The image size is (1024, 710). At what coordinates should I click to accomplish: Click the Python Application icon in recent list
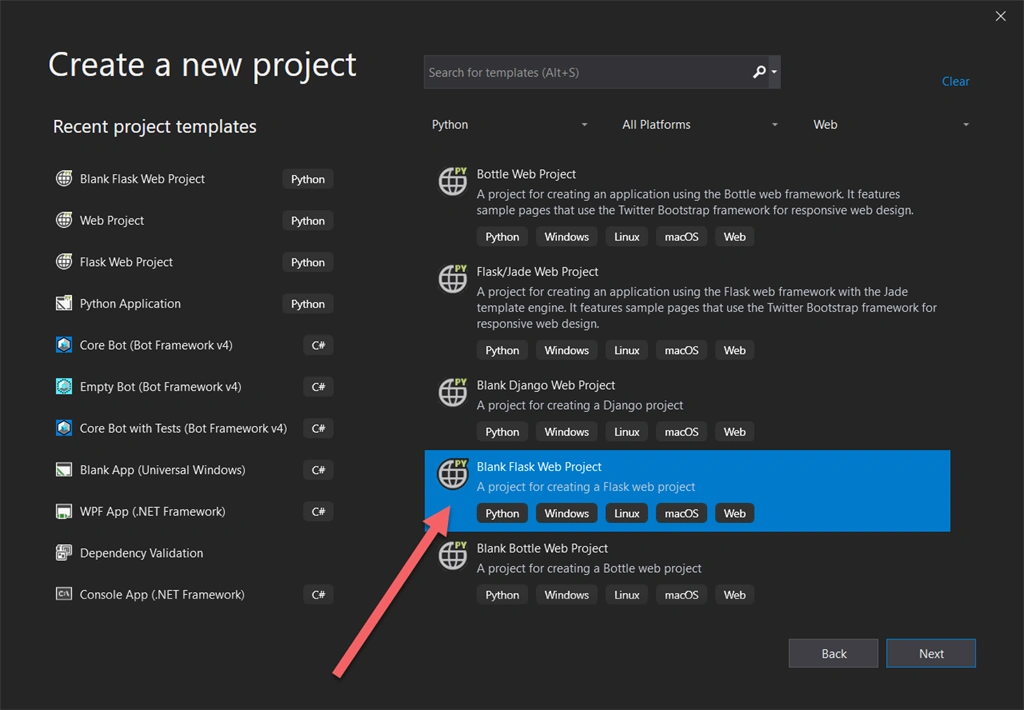pyautogui.click(x=64, y=303)
